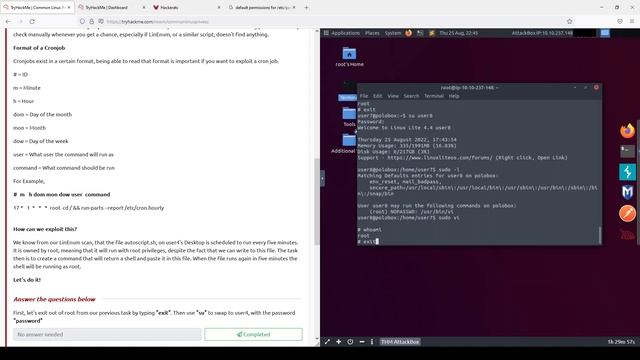
Task: Open terminal launcher in AttackBox top panel
Action: 420,33
